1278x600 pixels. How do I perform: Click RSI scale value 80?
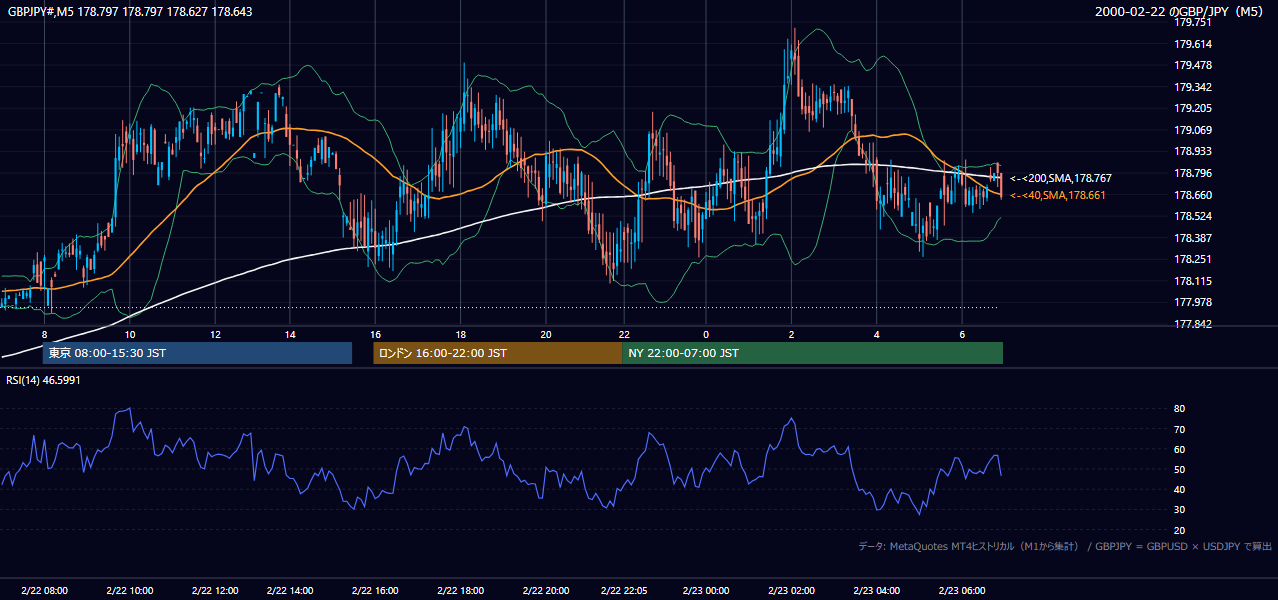[x=1180, y=409]
